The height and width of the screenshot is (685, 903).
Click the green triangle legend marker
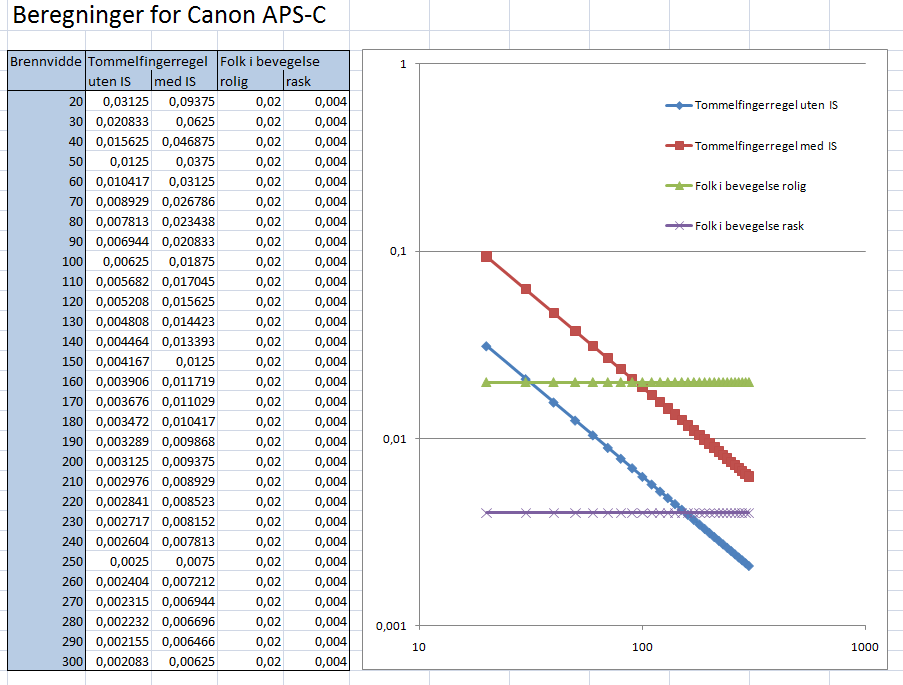679,186
